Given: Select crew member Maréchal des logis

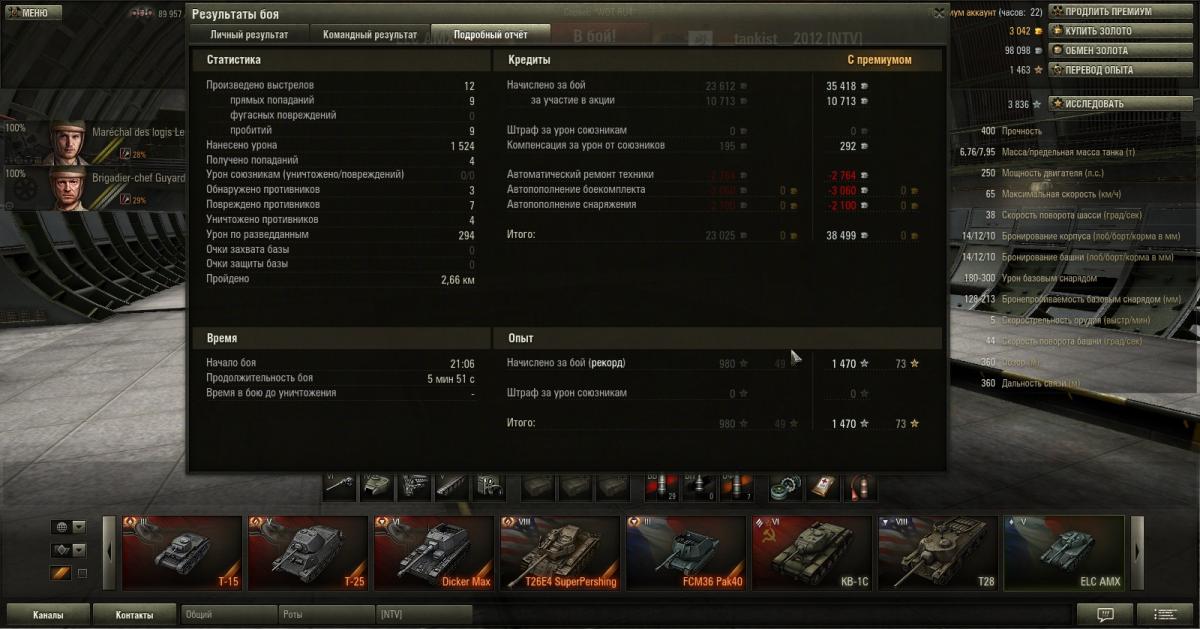Looking at the screenshot, I should point(95,142).
